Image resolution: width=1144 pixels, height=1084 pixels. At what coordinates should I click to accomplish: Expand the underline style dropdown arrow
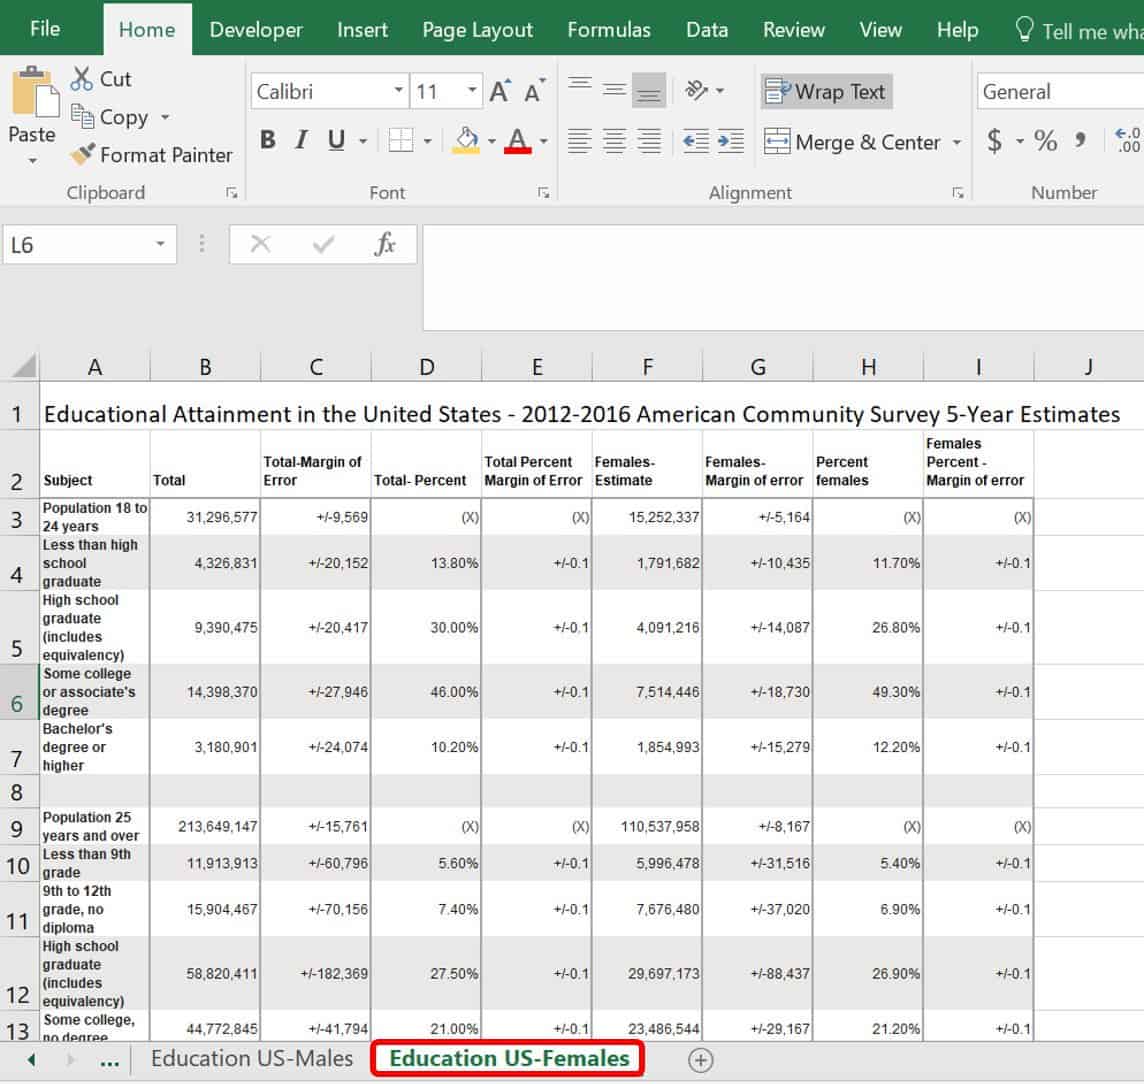[363, 140]
